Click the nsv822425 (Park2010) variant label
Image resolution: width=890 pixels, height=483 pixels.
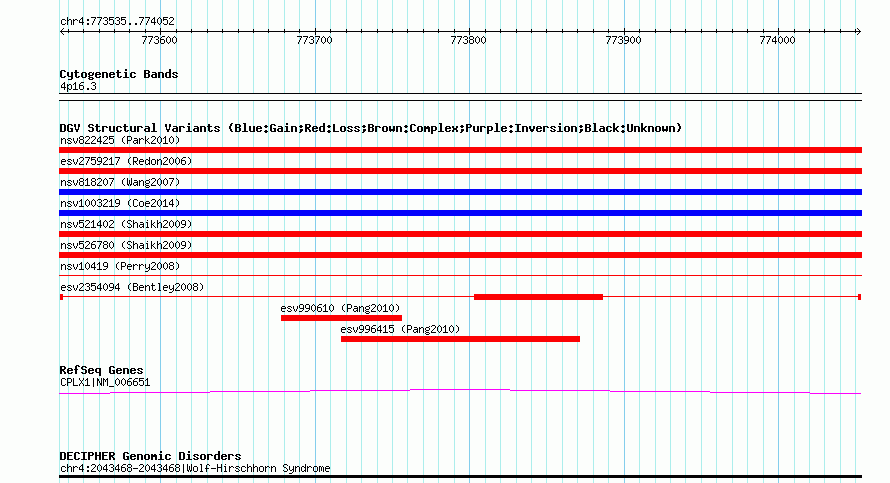120,140
